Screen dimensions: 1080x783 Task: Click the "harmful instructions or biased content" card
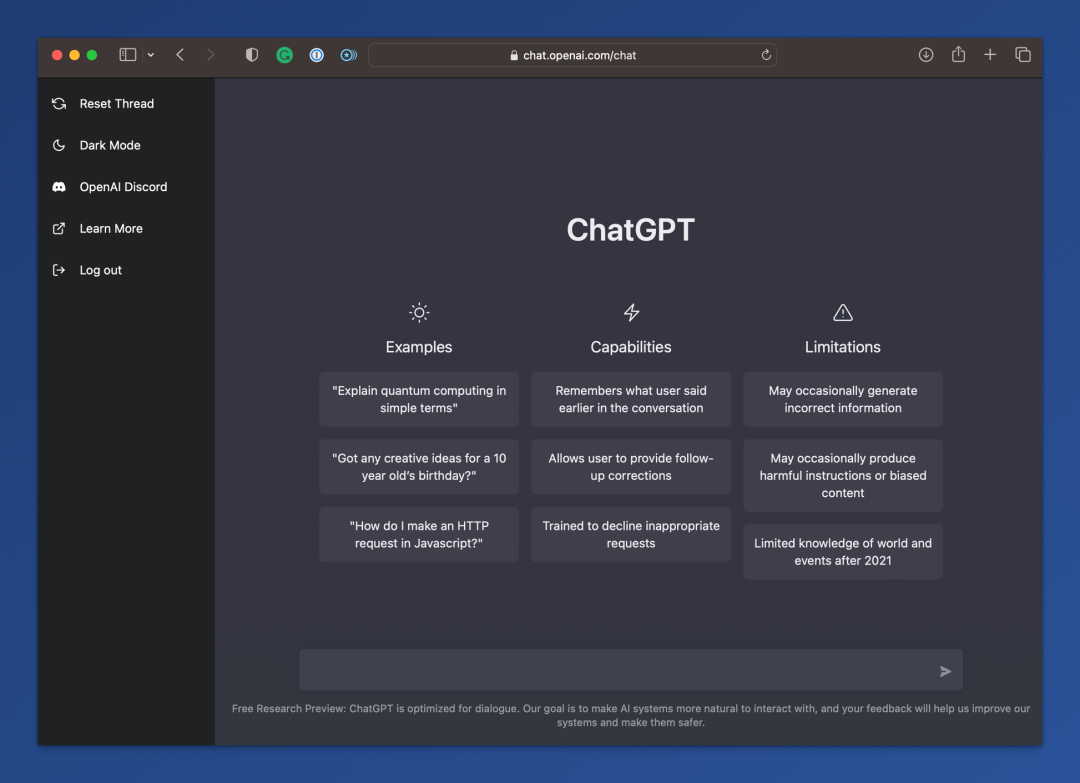point(843,476)
